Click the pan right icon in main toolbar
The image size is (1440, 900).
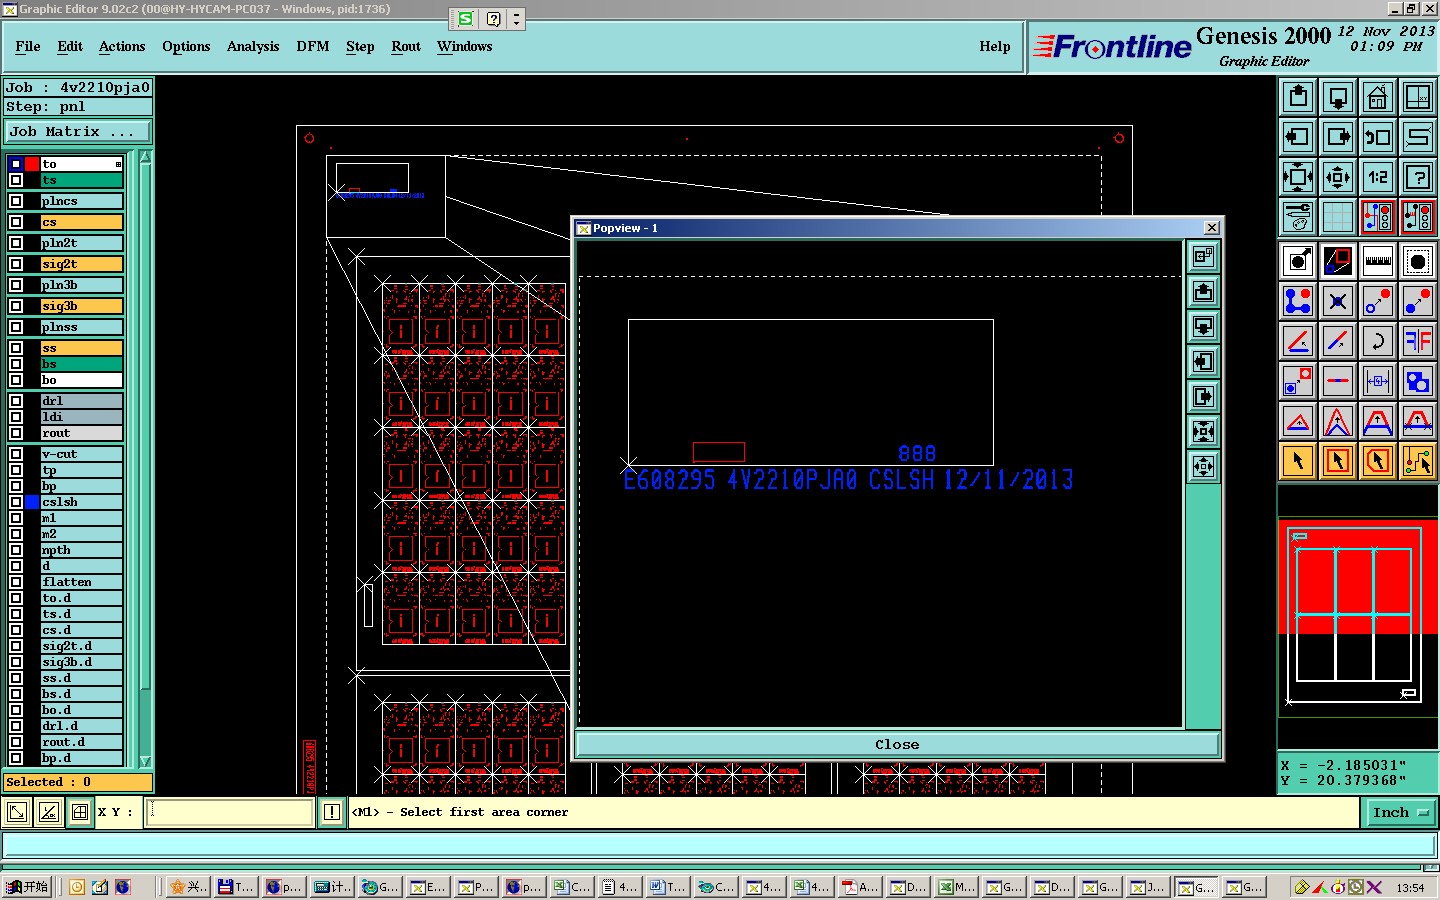pos(1338,137)
